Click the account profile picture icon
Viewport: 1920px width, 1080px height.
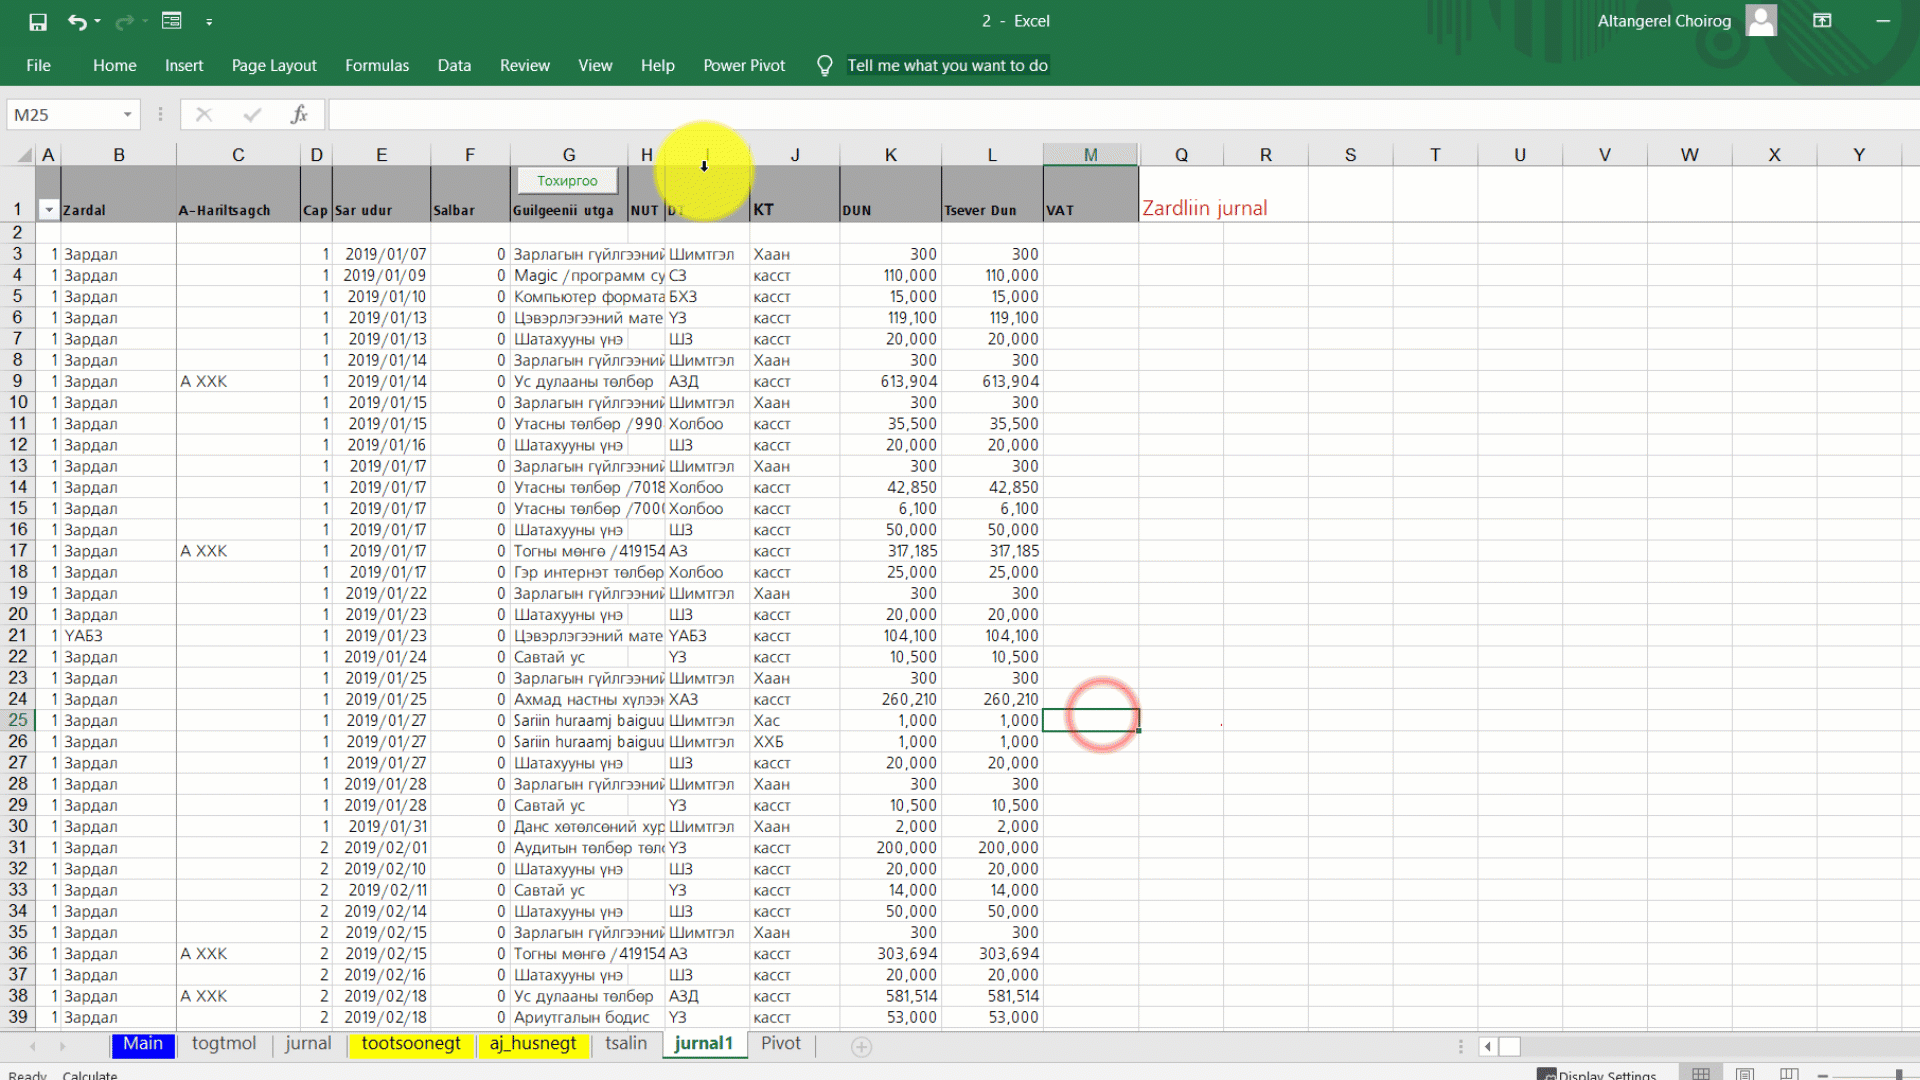click(x=1761, y=20)
